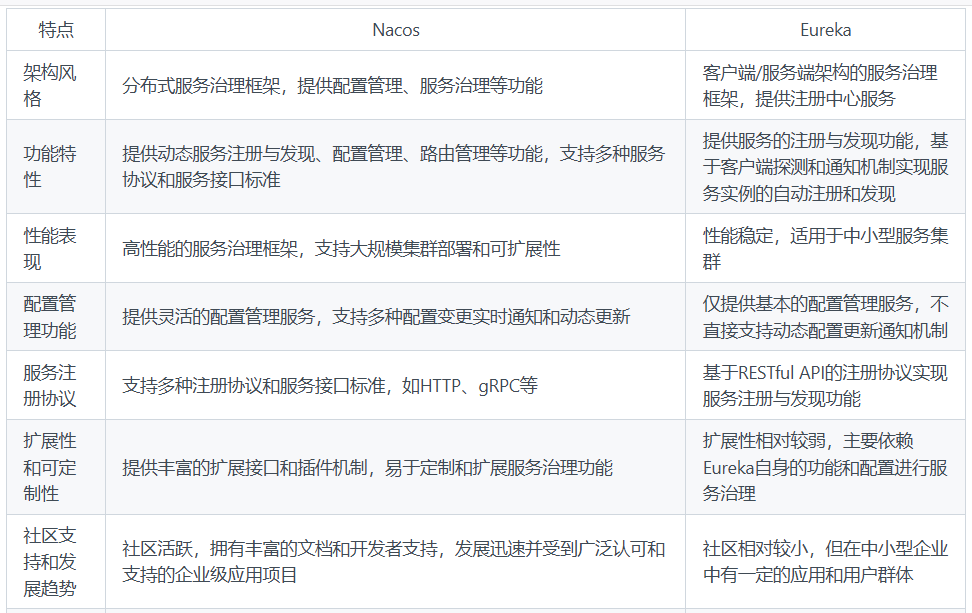Screen dimensions: 972x613
Task: Click the 服务注册协议 row label
Action: (x=56, y=386)
